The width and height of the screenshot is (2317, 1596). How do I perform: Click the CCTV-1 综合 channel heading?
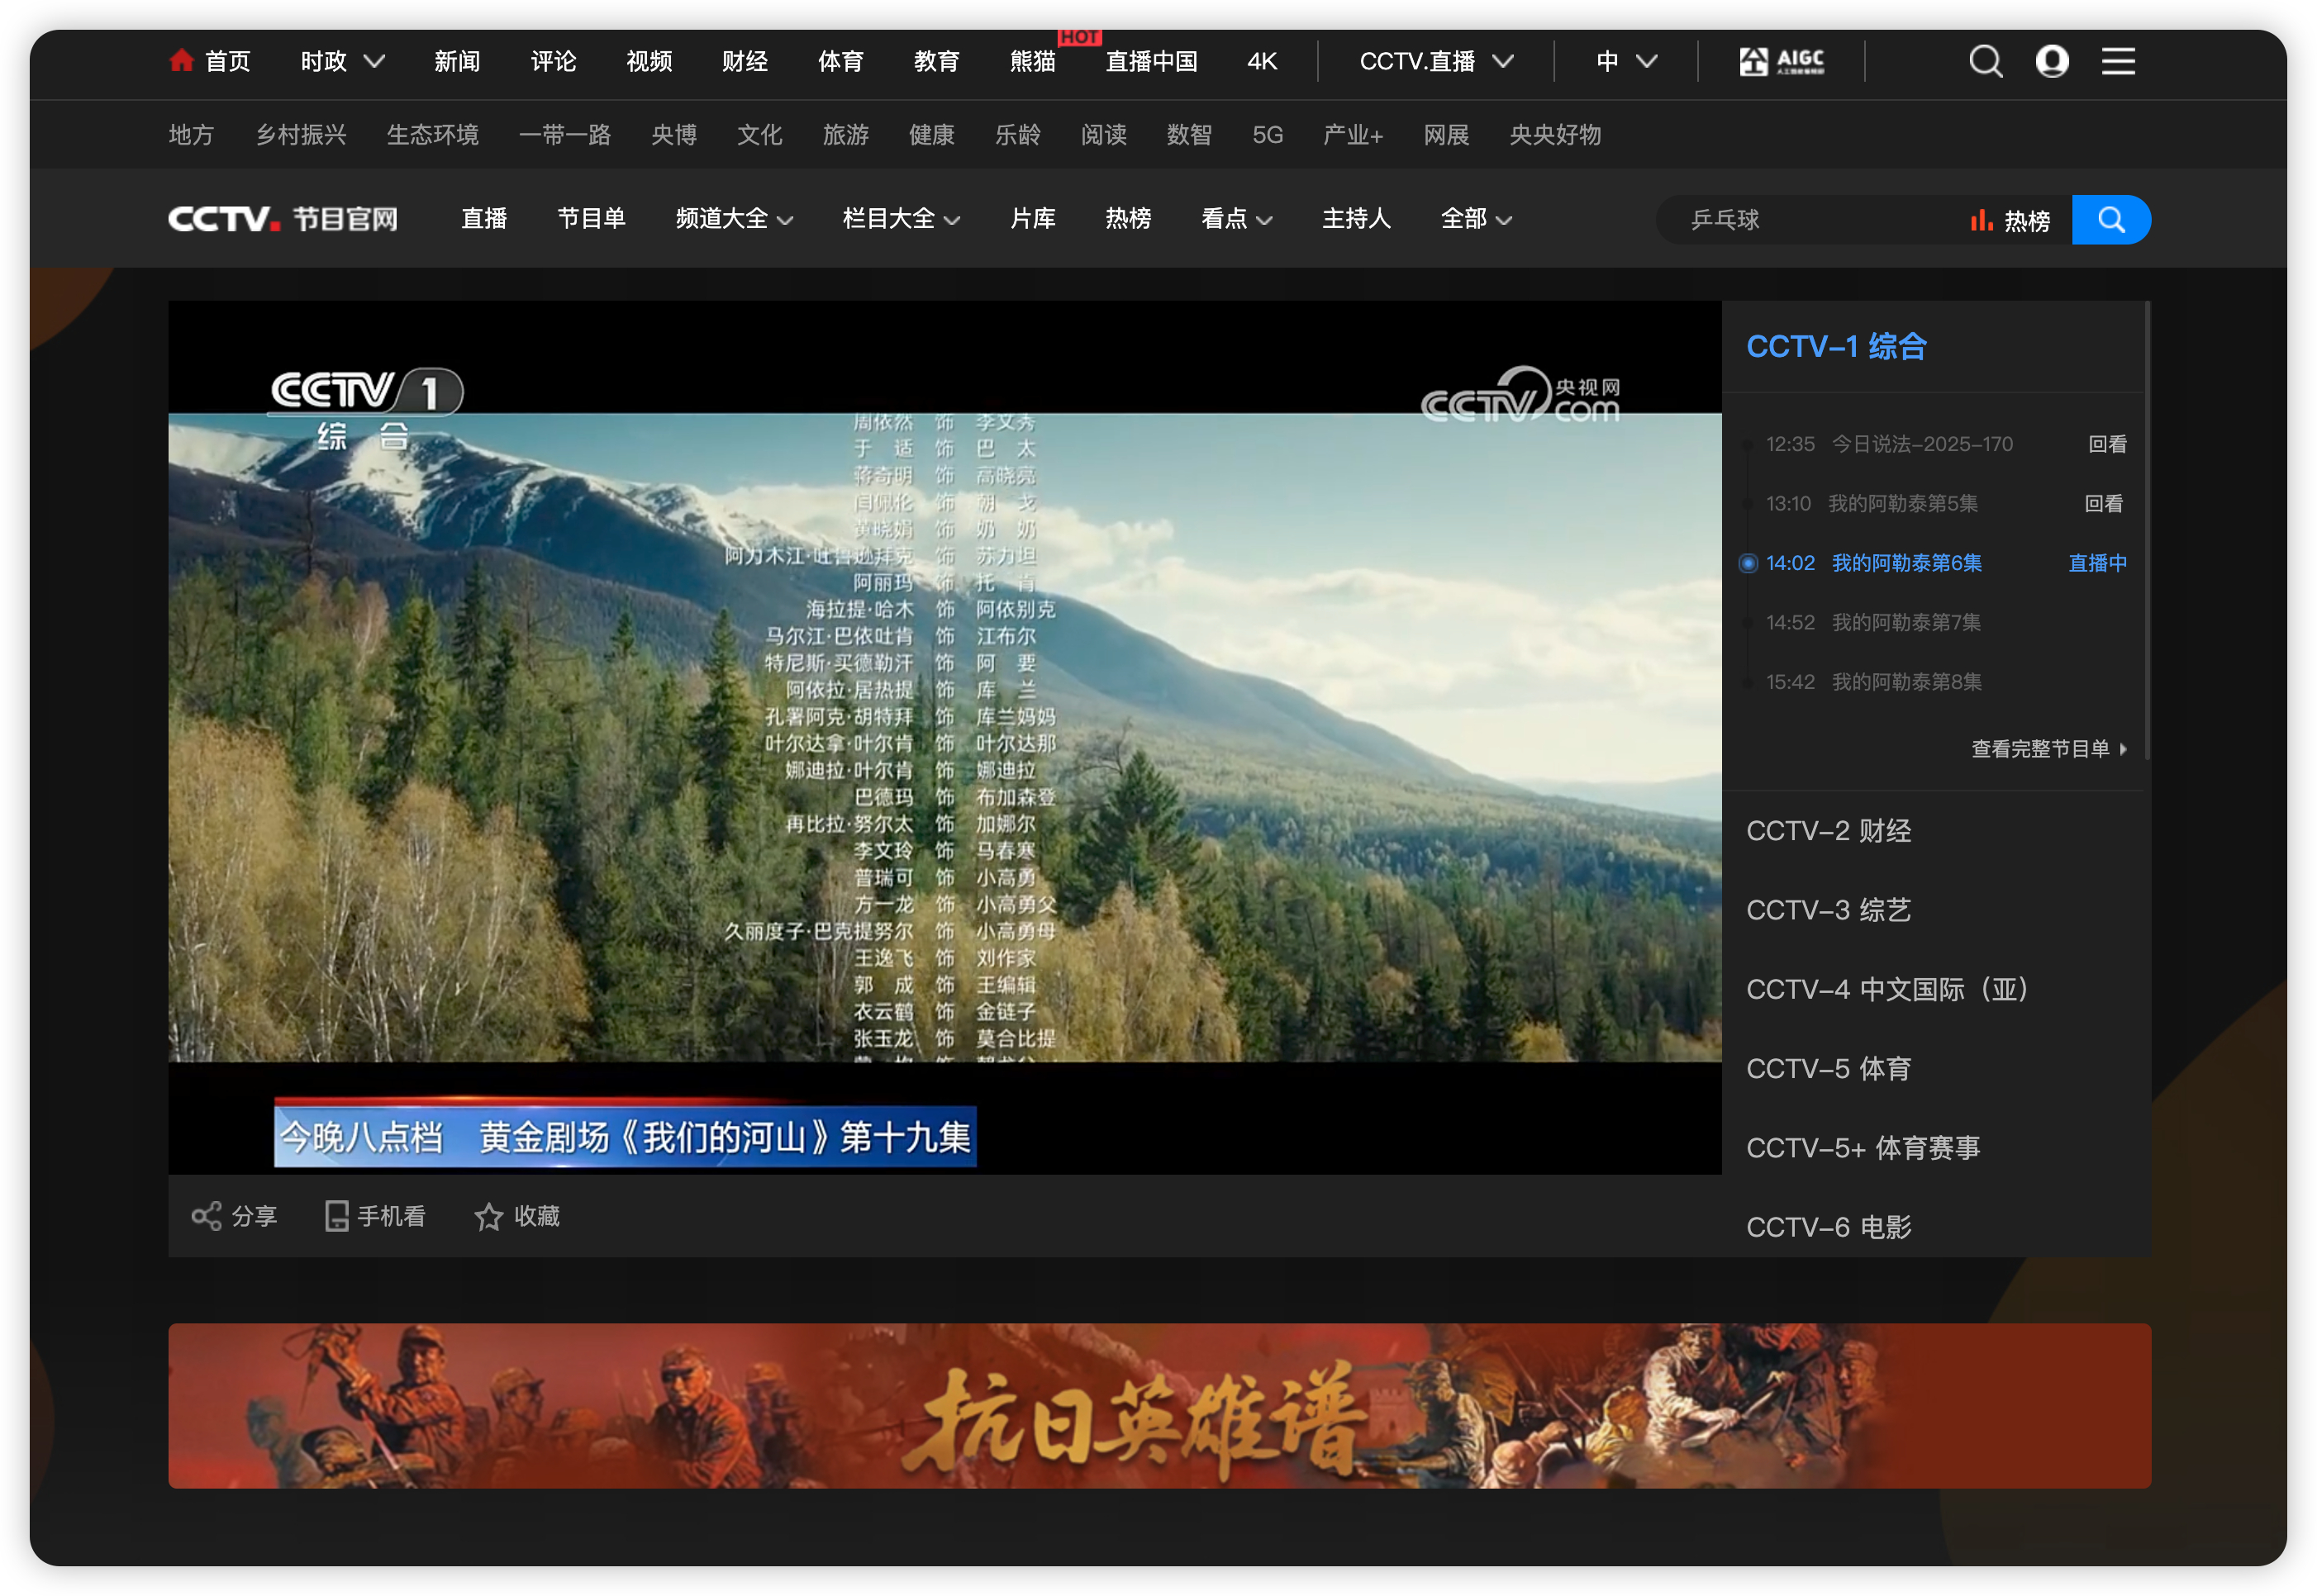(x=1835, y=347)
